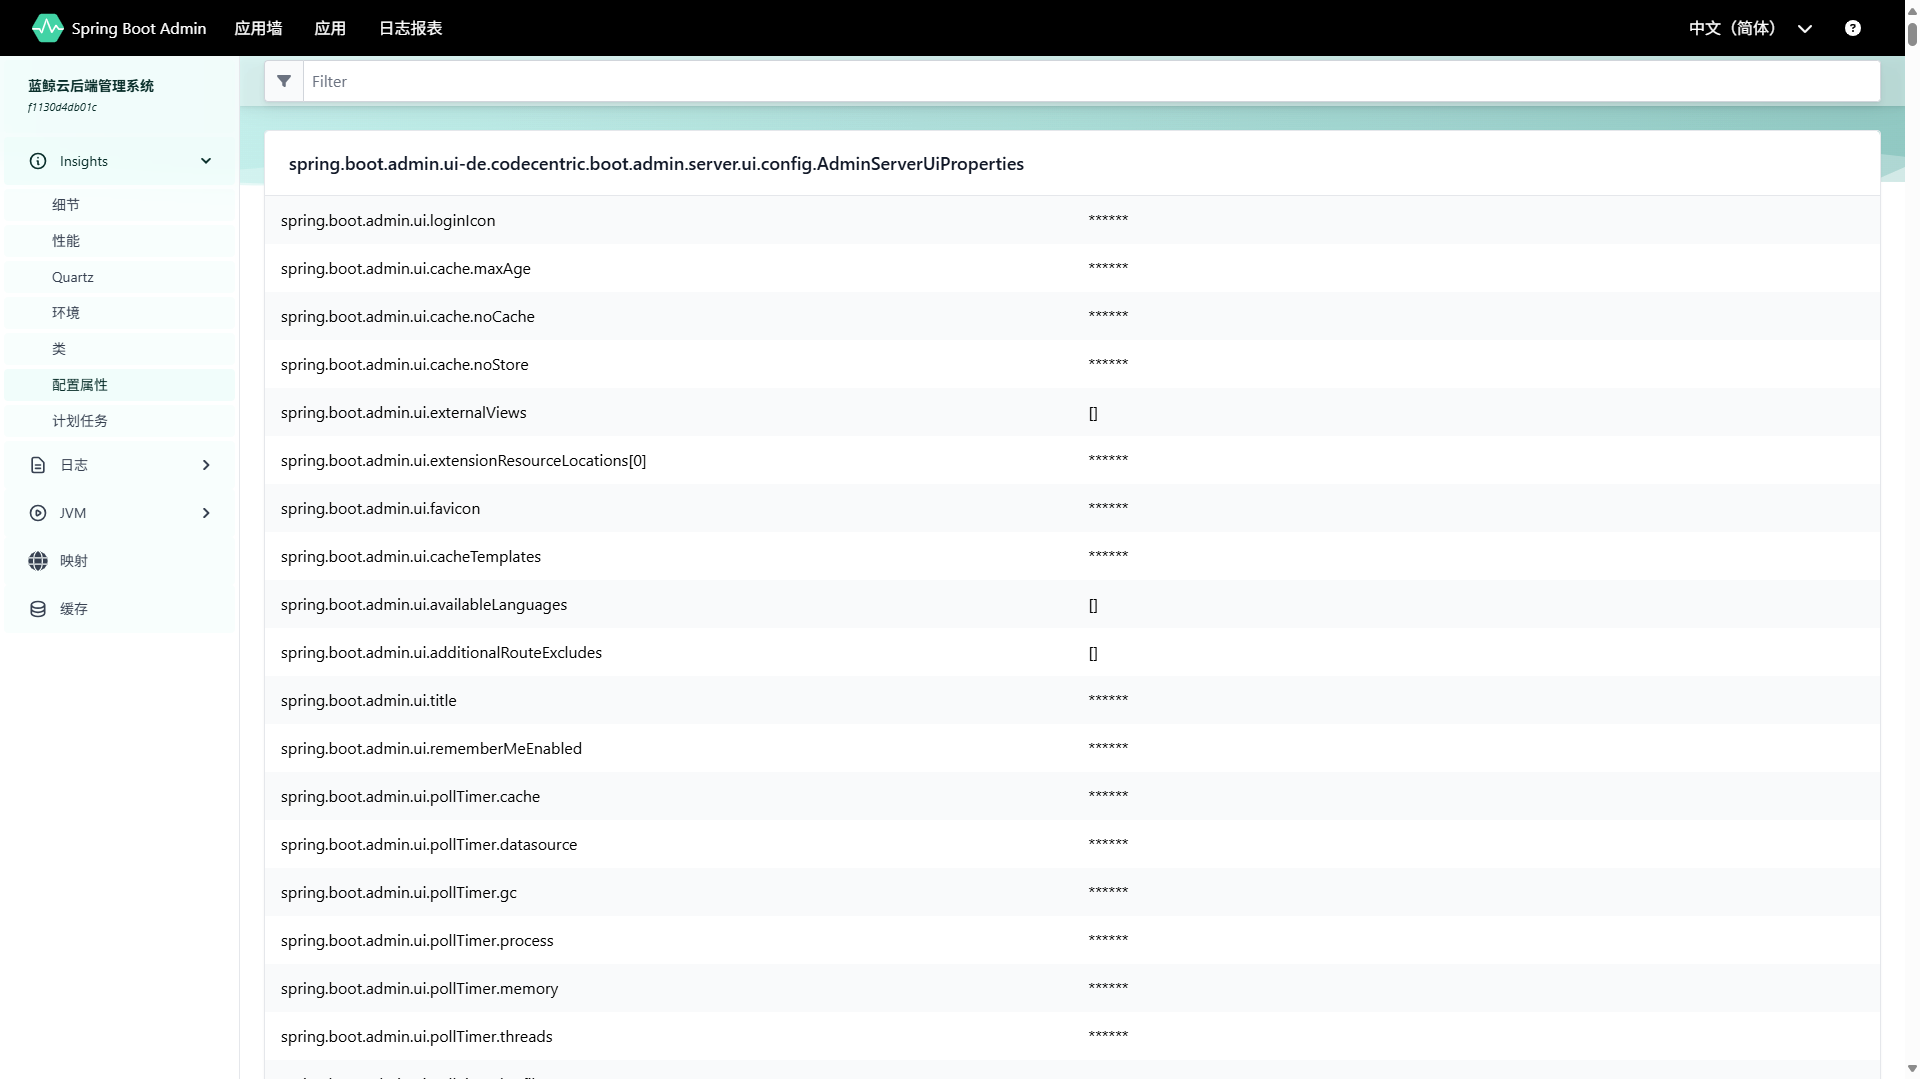Click the masked value of ui.title

[1108, 699]
